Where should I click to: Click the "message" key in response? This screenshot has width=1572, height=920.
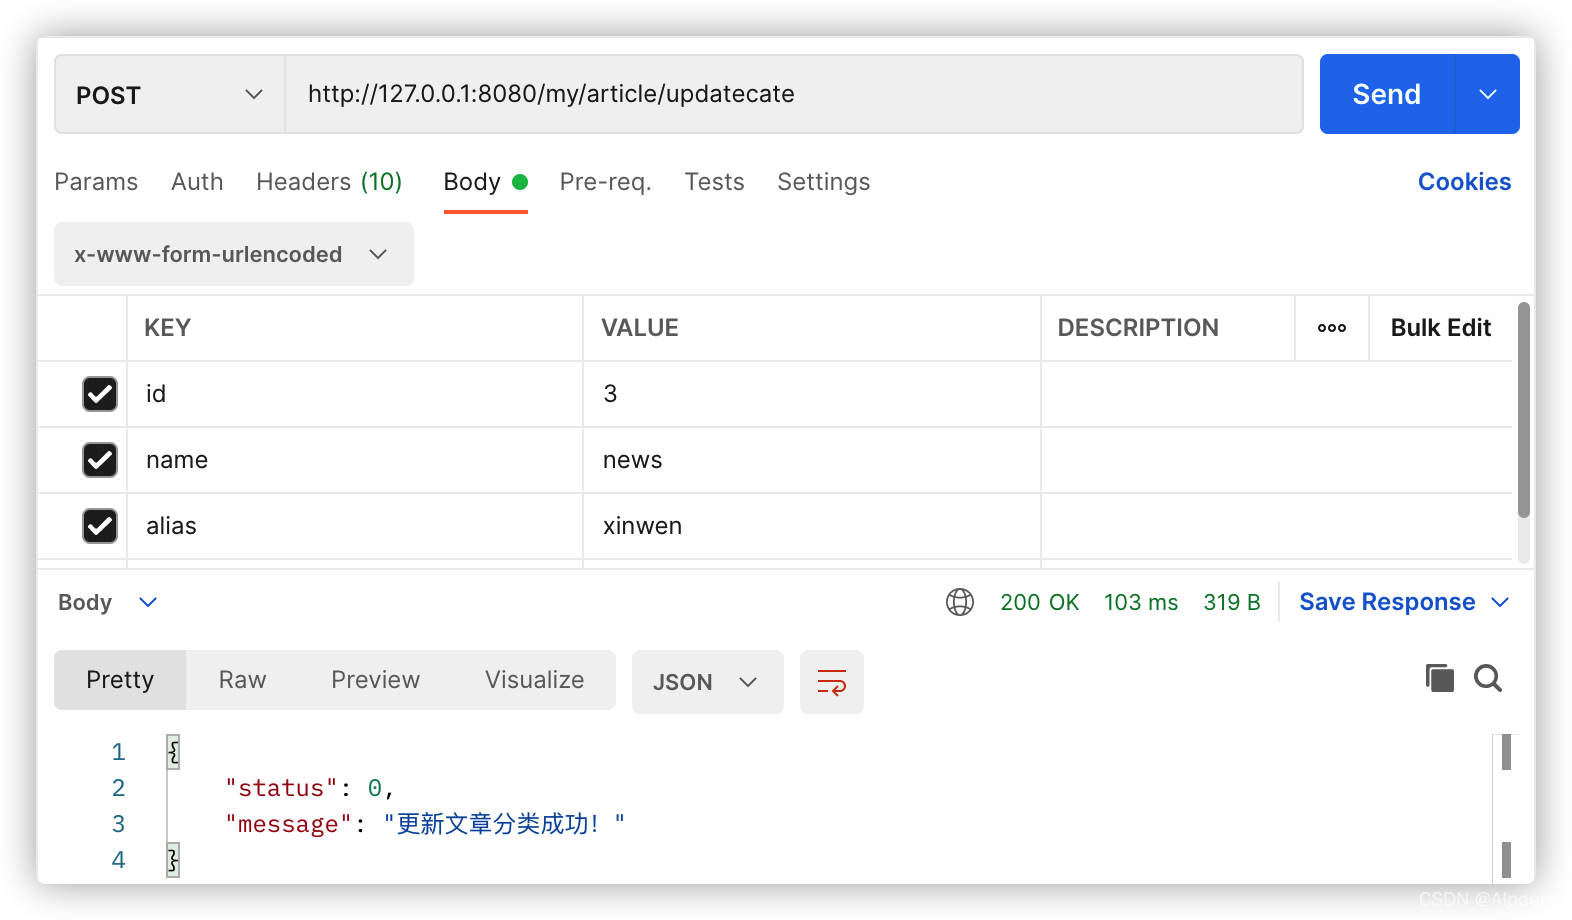tap(288, 824)
